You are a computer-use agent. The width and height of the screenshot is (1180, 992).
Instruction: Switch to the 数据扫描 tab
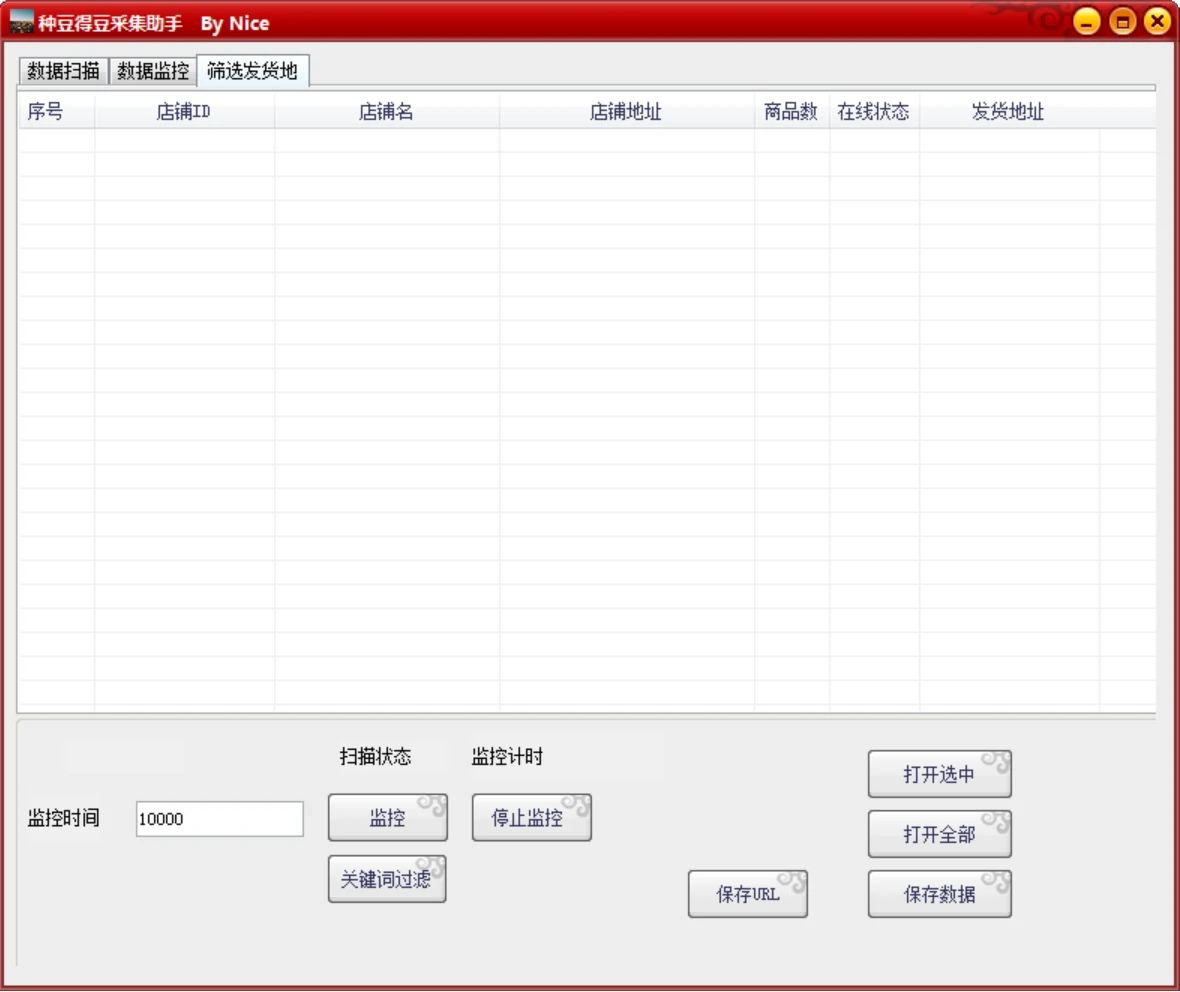tap(63, 71)
